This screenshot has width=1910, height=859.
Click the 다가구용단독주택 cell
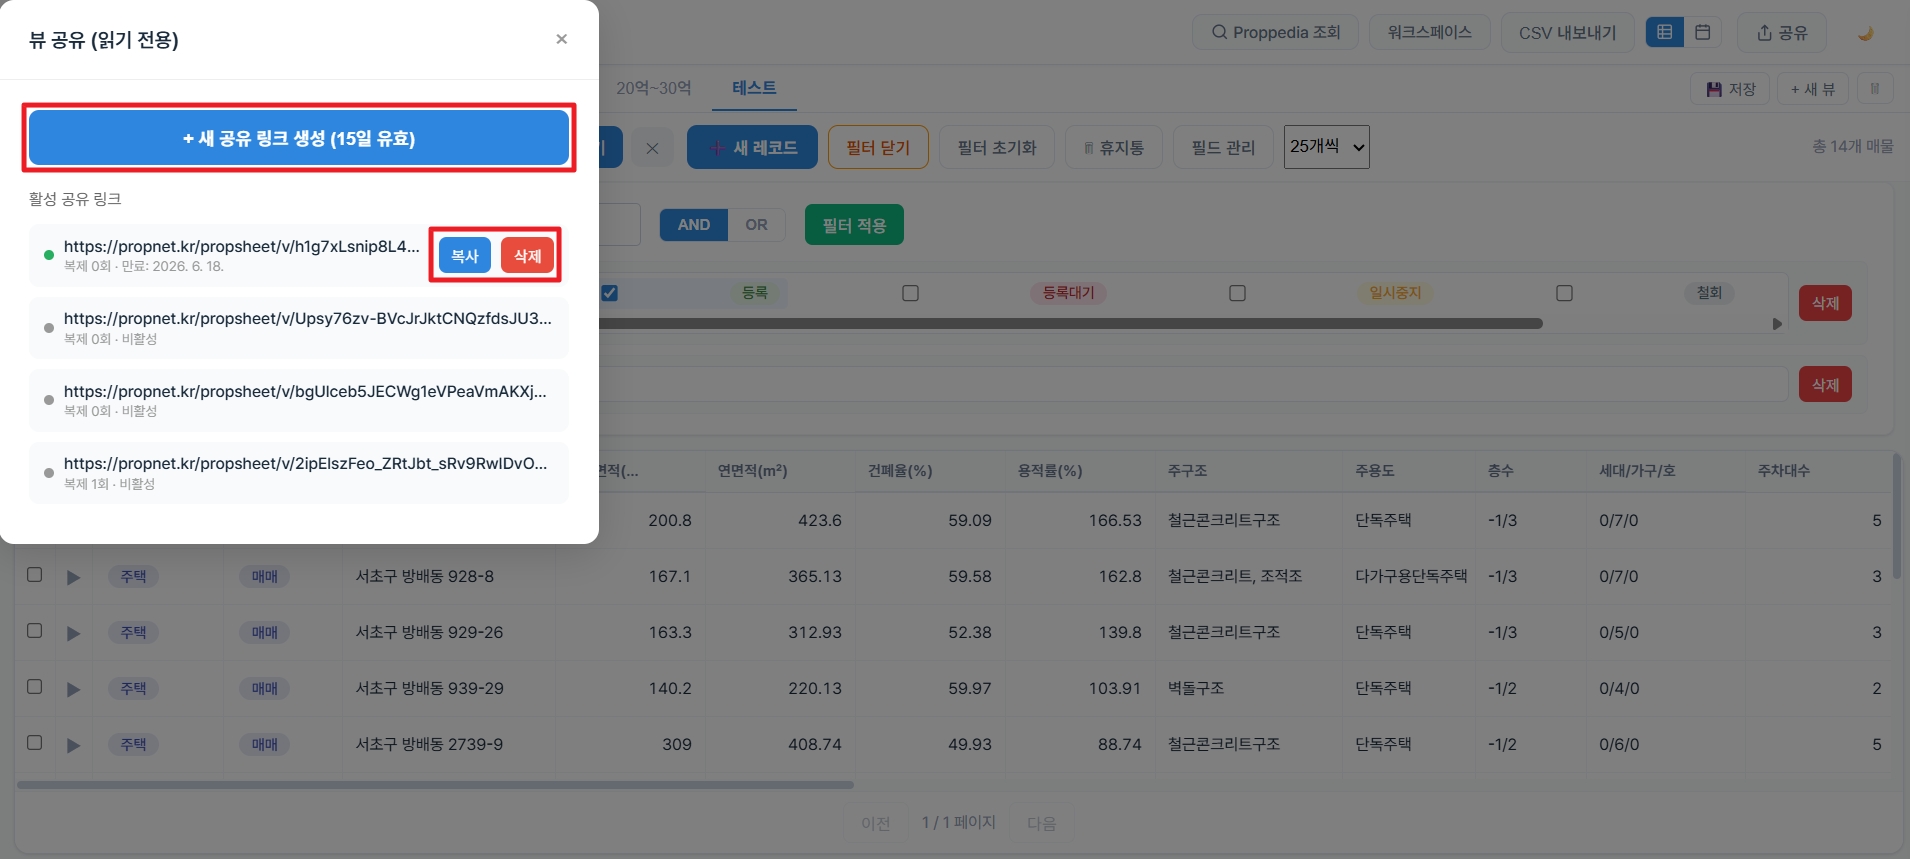[x=1411, y=576]
